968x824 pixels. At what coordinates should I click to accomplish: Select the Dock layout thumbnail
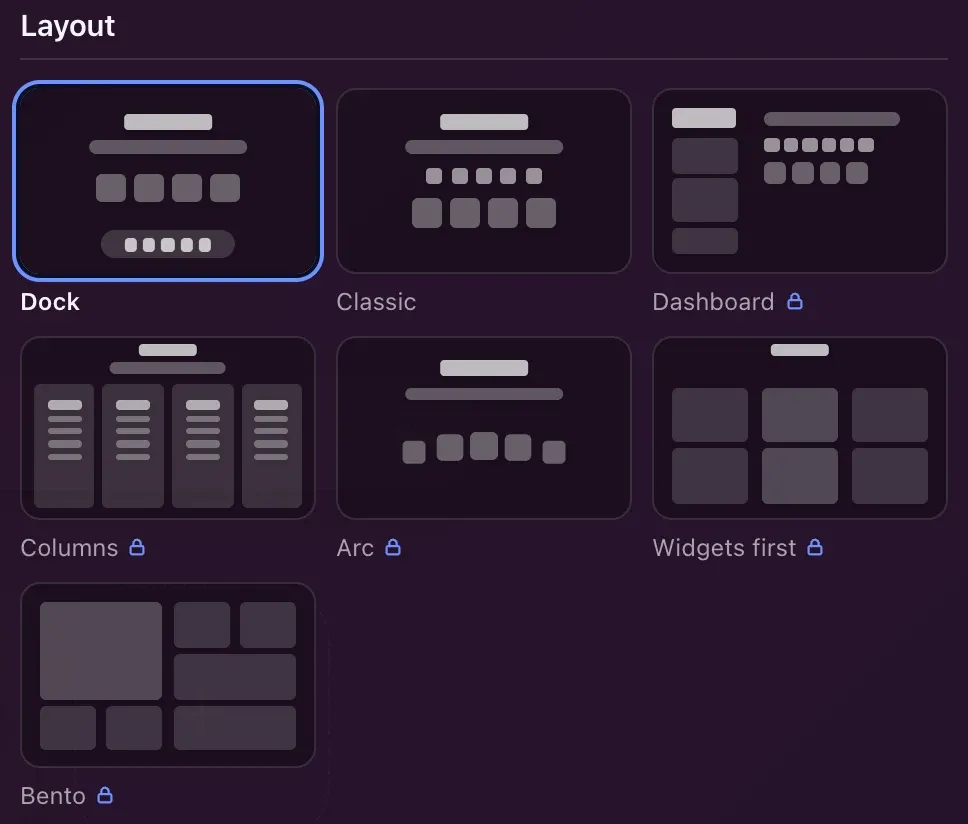[168, 181]
